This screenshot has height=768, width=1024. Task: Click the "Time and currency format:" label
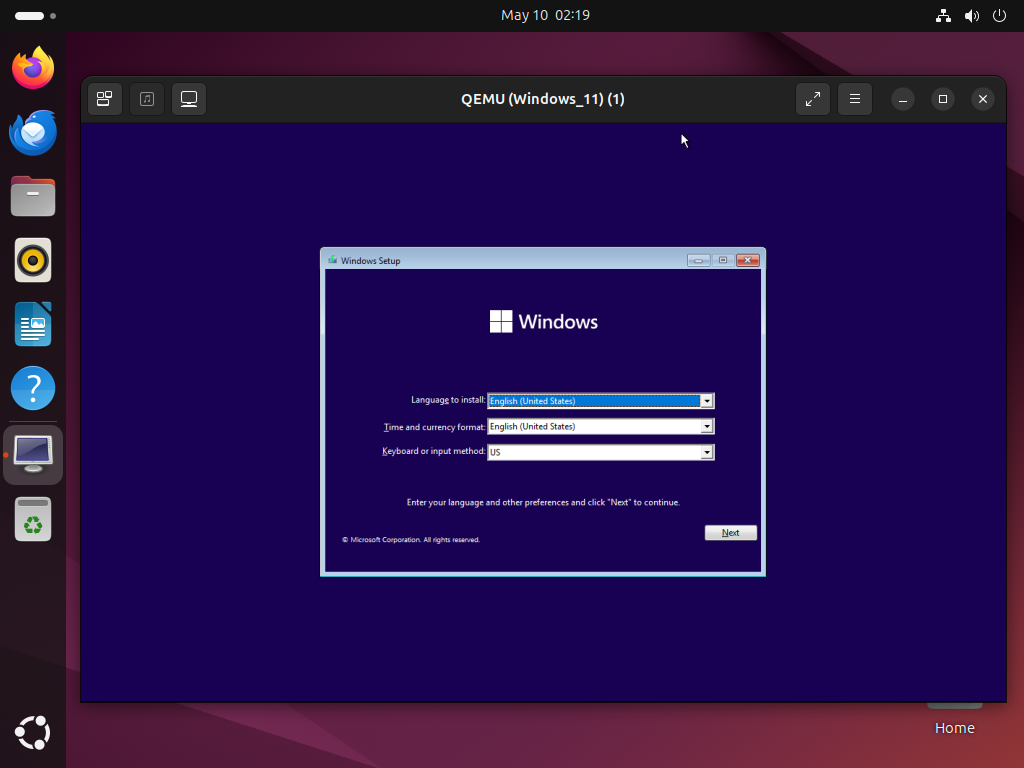point(434,427)
